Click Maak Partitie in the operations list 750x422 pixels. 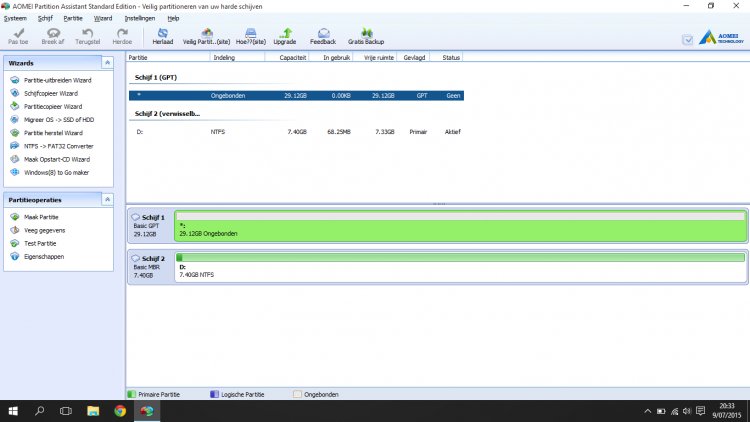click(40, 217)
